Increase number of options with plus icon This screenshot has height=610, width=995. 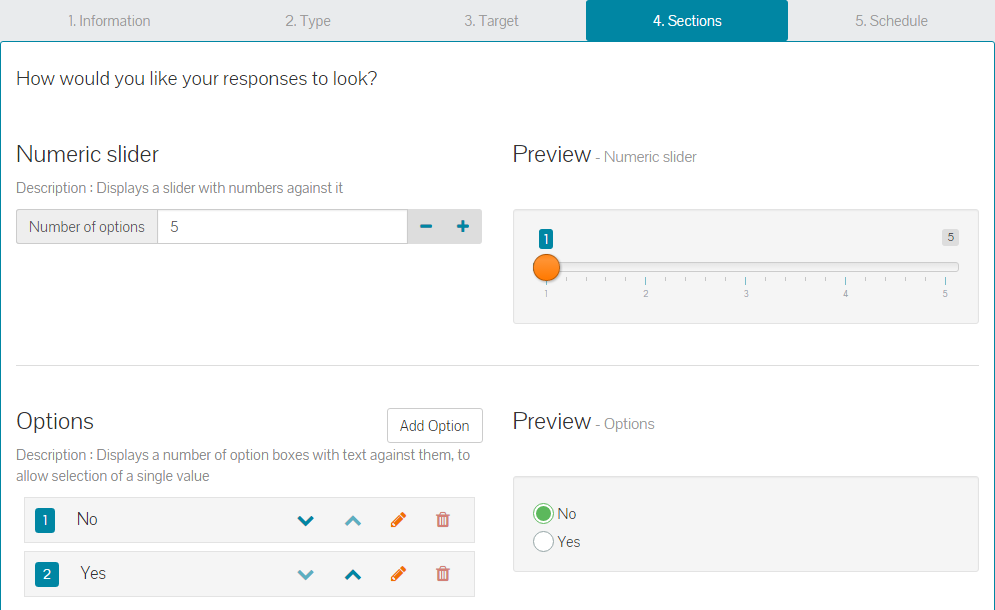[463, 227]
